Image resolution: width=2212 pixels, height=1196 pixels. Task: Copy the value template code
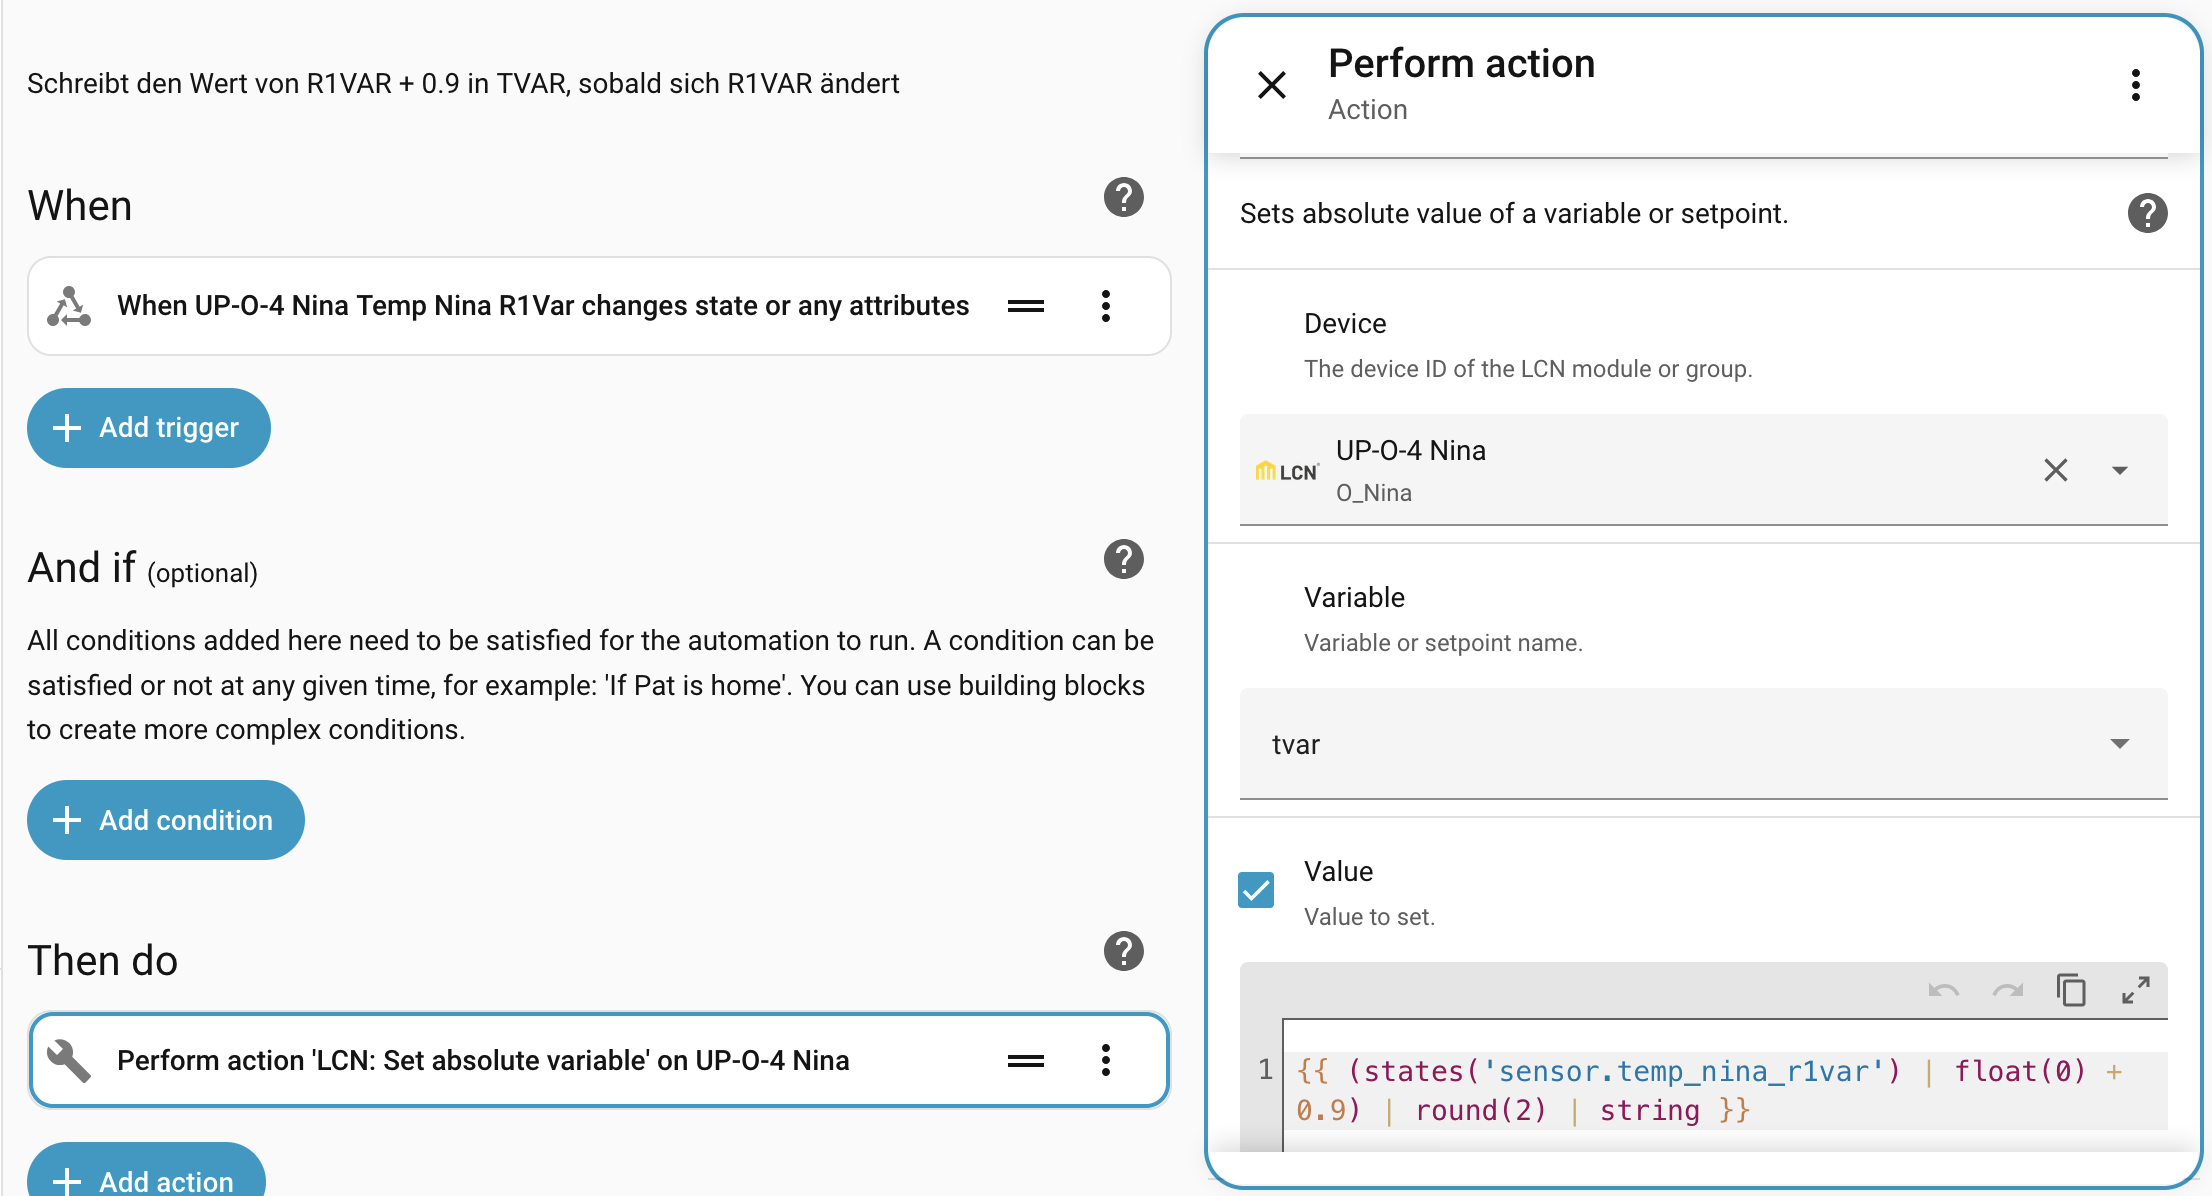(x=2071, y=990)
